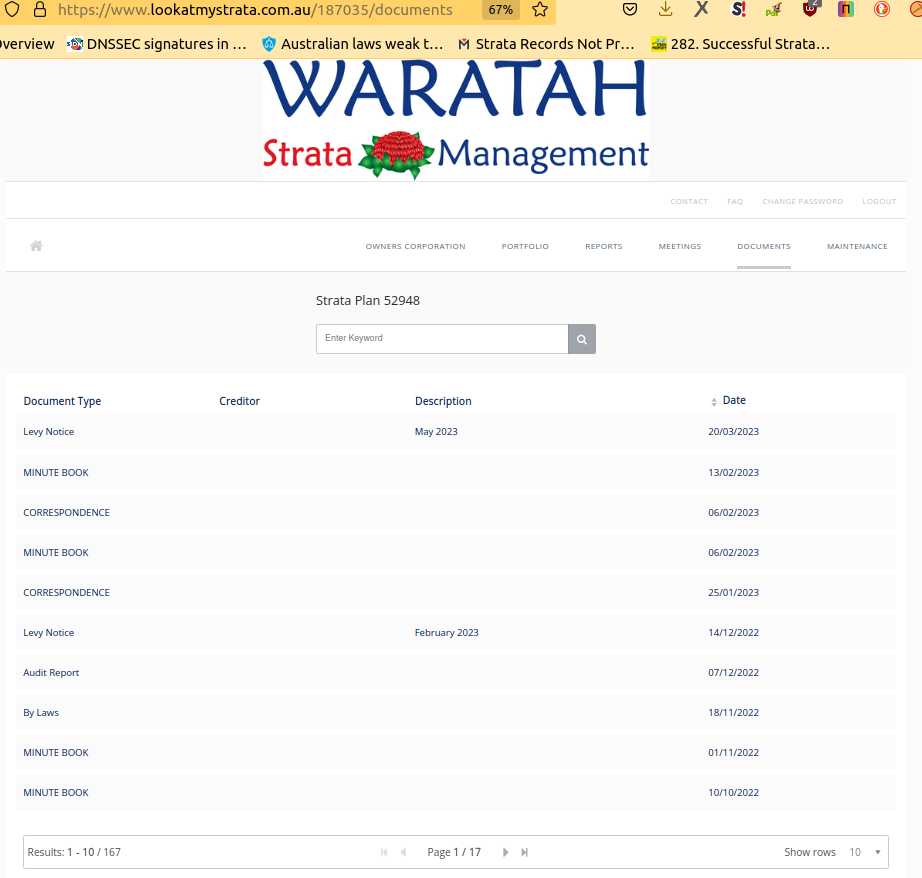The image size is (922, 878).
Task: Click the May 2023 description cell
Action: click(436, 432)
